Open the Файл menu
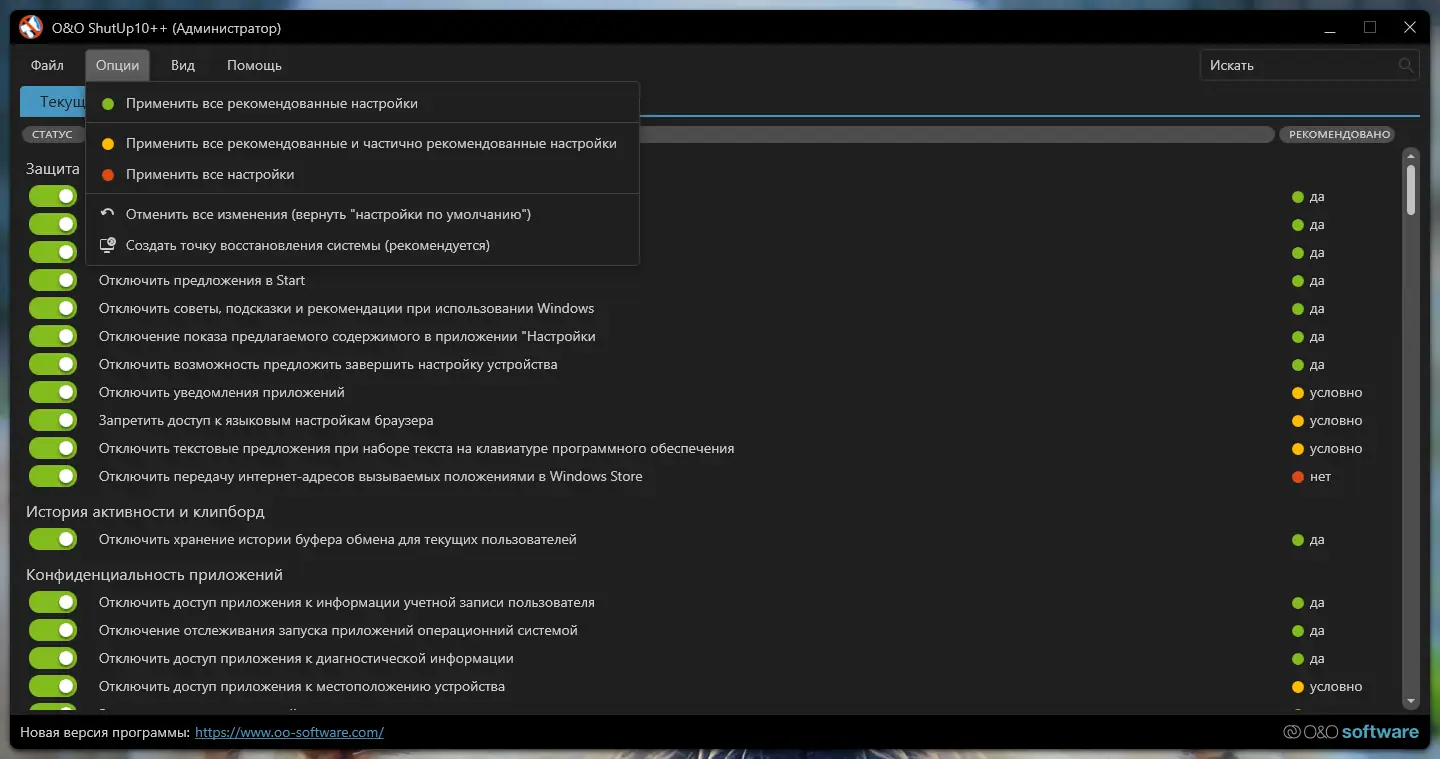Viewport: 1440px width, 759px height. point(47,65)
